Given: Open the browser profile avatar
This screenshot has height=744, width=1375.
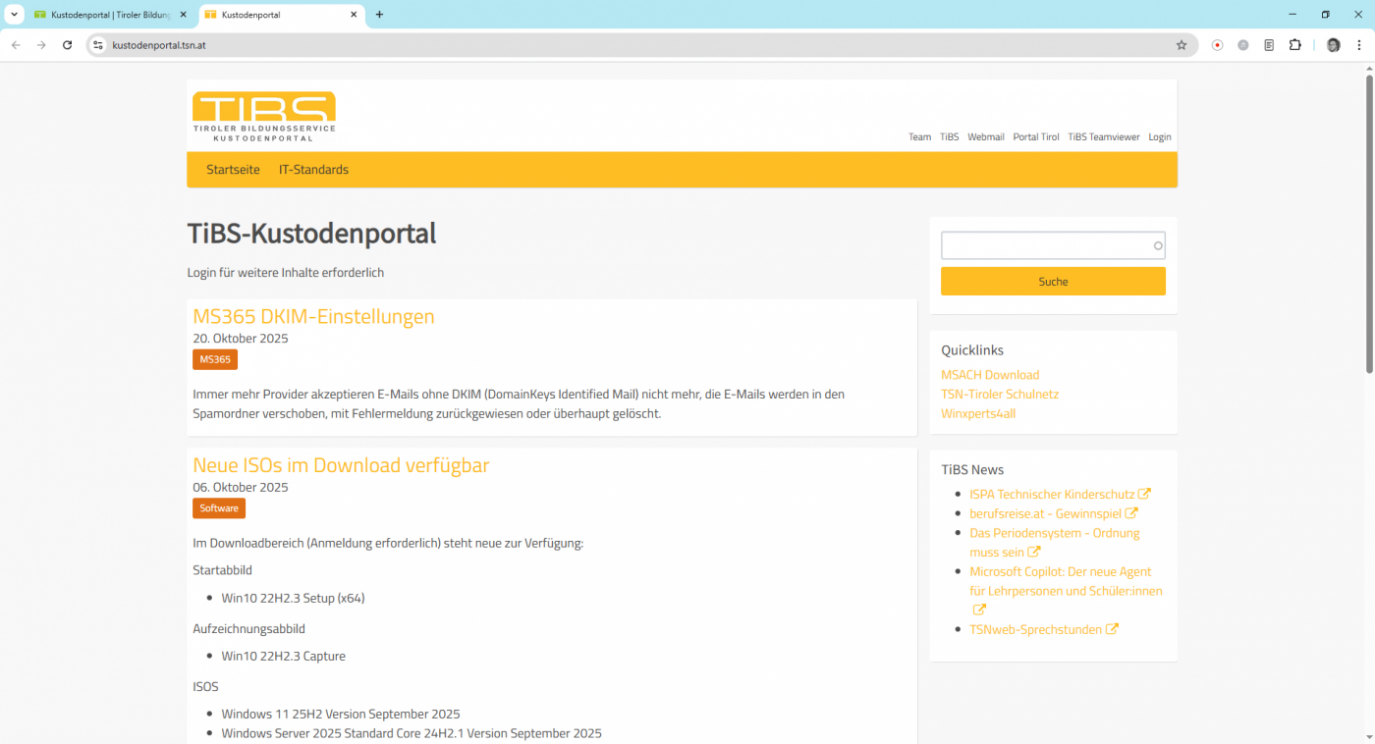Looking at the screenshot, I should pyautogui.click(x=1333, y=45).
